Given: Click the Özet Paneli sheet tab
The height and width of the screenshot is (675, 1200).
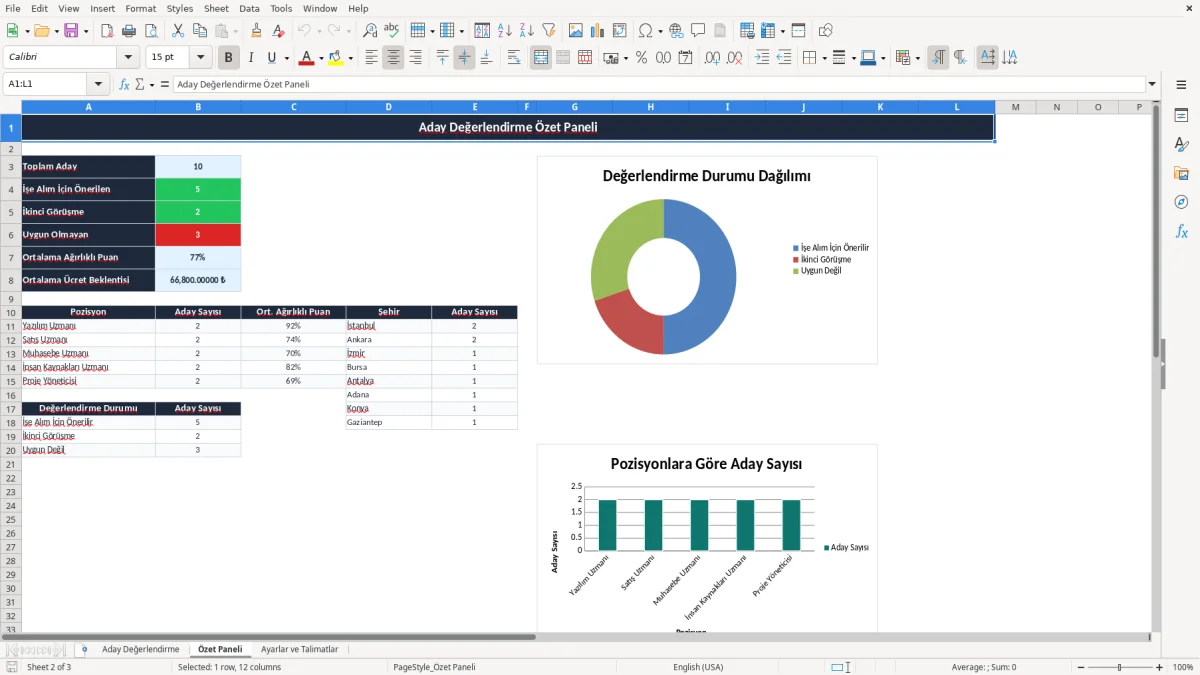Looking at the screenshot, I should tap(220, 649).
